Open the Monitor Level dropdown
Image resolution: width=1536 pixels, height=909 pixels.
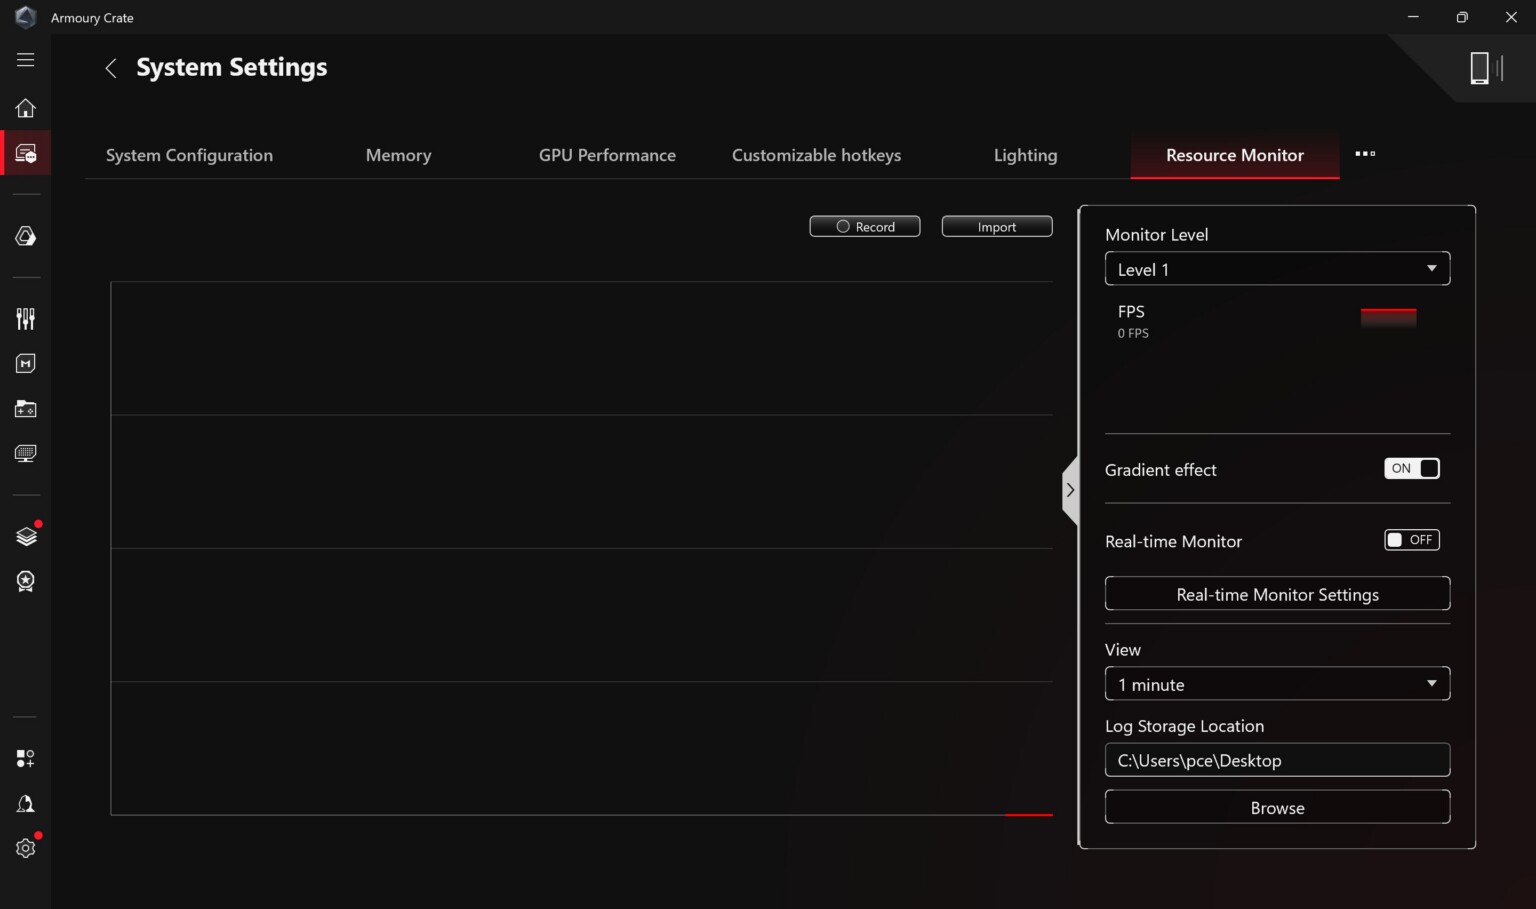[1277, 269]
